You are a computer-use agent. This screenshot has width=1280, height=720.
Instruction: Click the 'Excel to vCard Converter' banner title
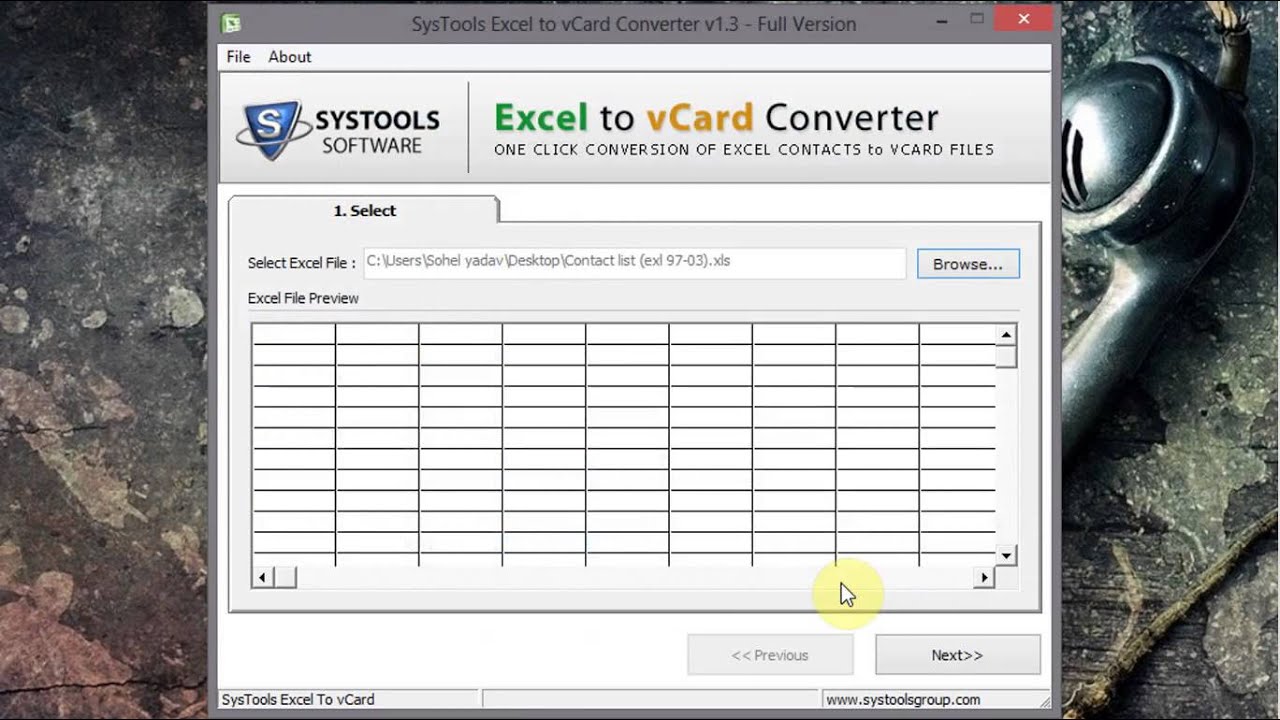[x=716, y=118]
